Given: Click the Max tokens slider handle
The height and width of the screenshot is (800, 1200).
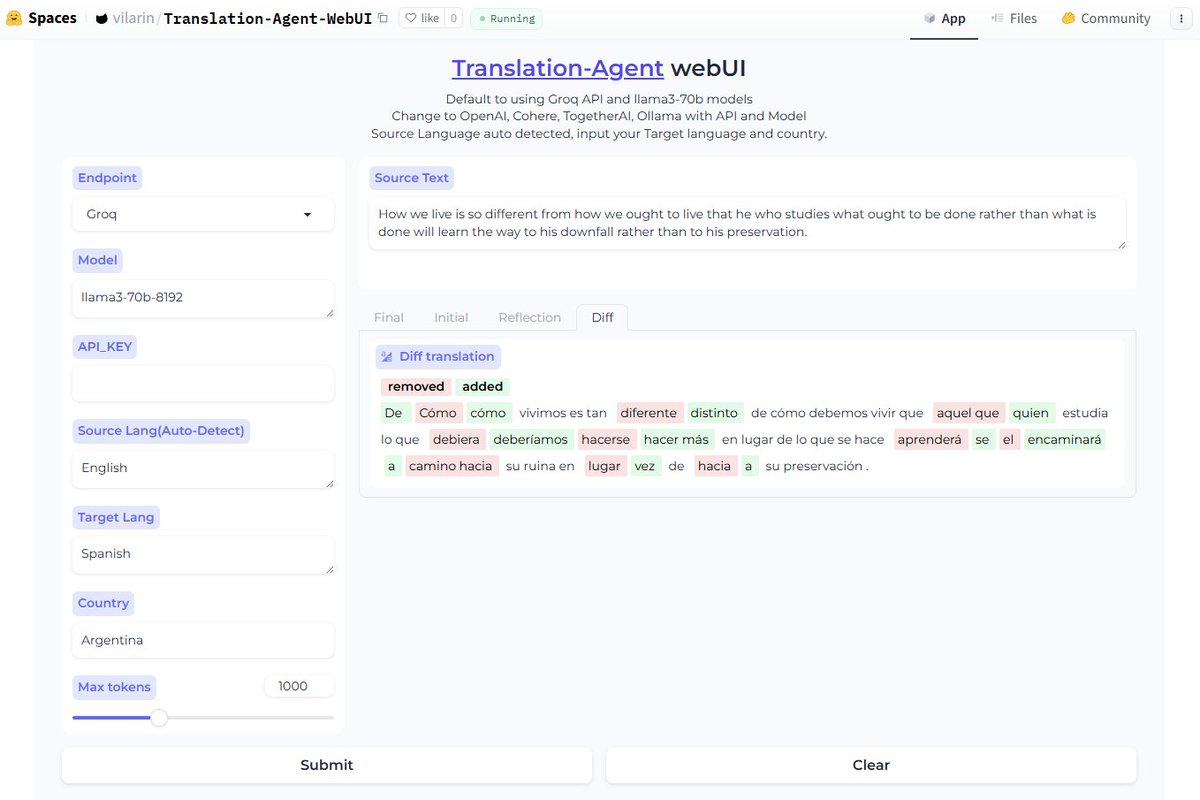Looking at the screenshot, I should pyautogui.click(x=159, y=717).
